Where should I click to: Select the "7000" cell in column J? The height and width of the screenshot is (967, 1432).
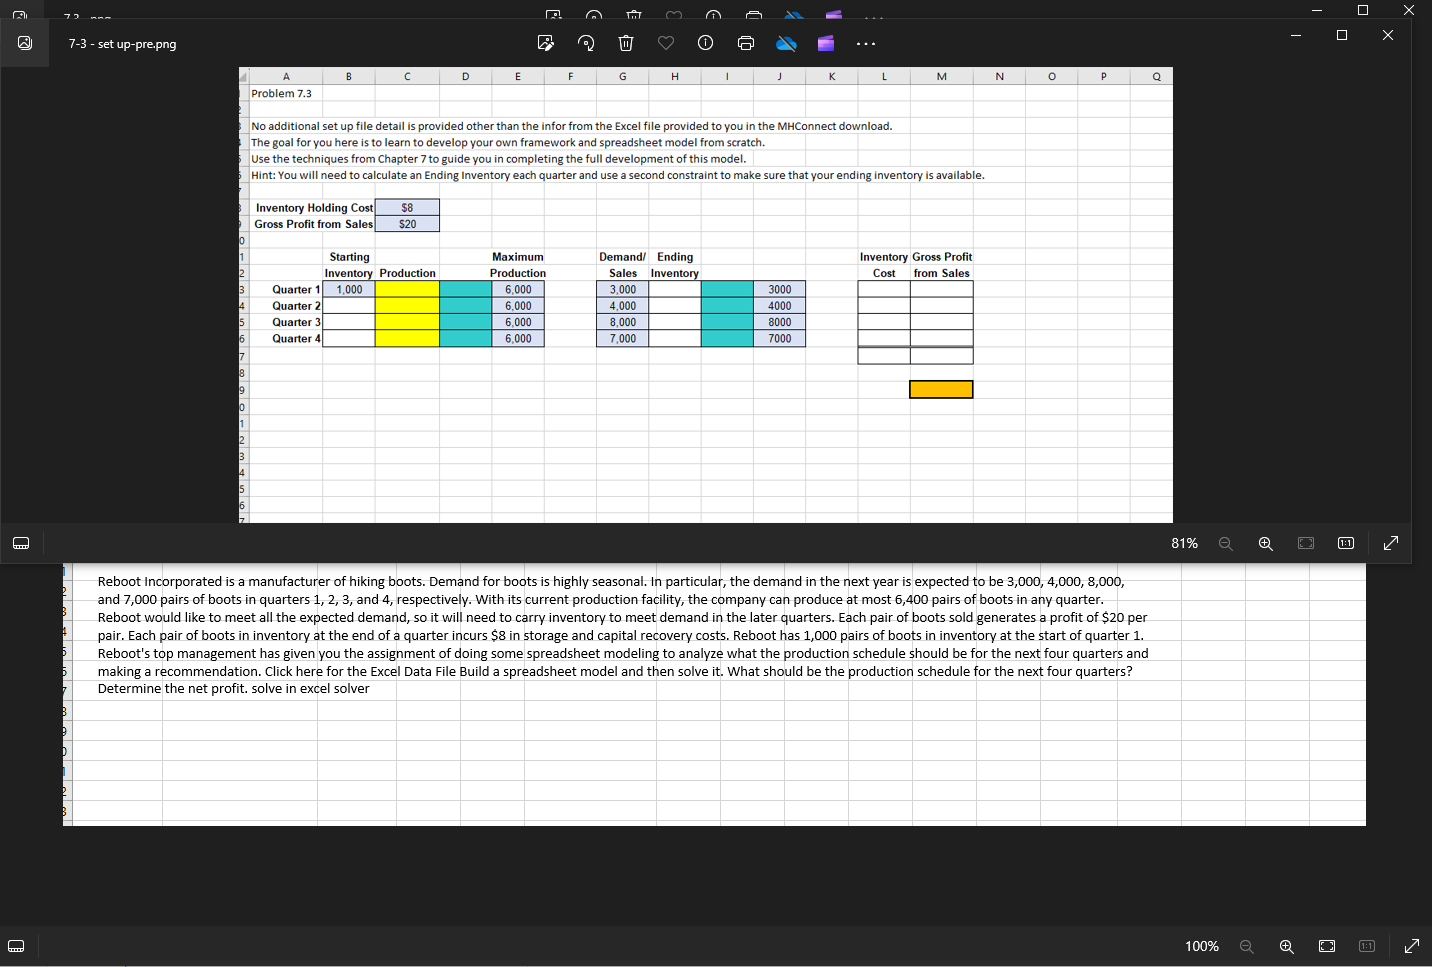point(780,339)
